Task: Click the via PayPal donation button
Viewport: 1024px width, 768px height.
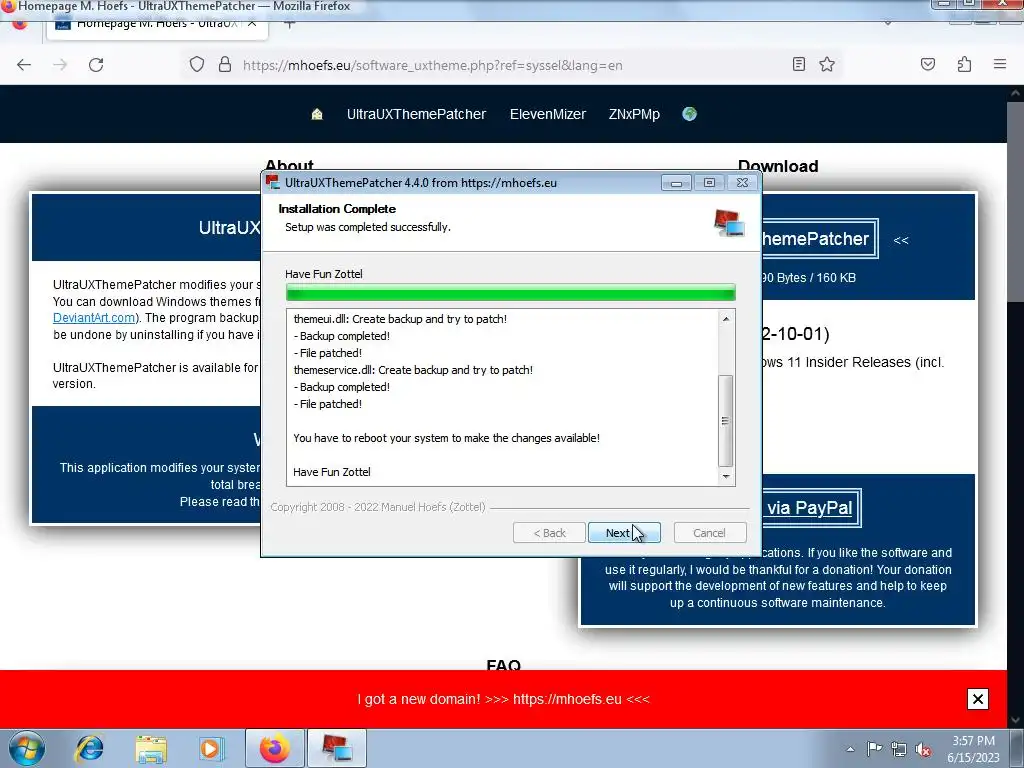Action: [810, 508]
